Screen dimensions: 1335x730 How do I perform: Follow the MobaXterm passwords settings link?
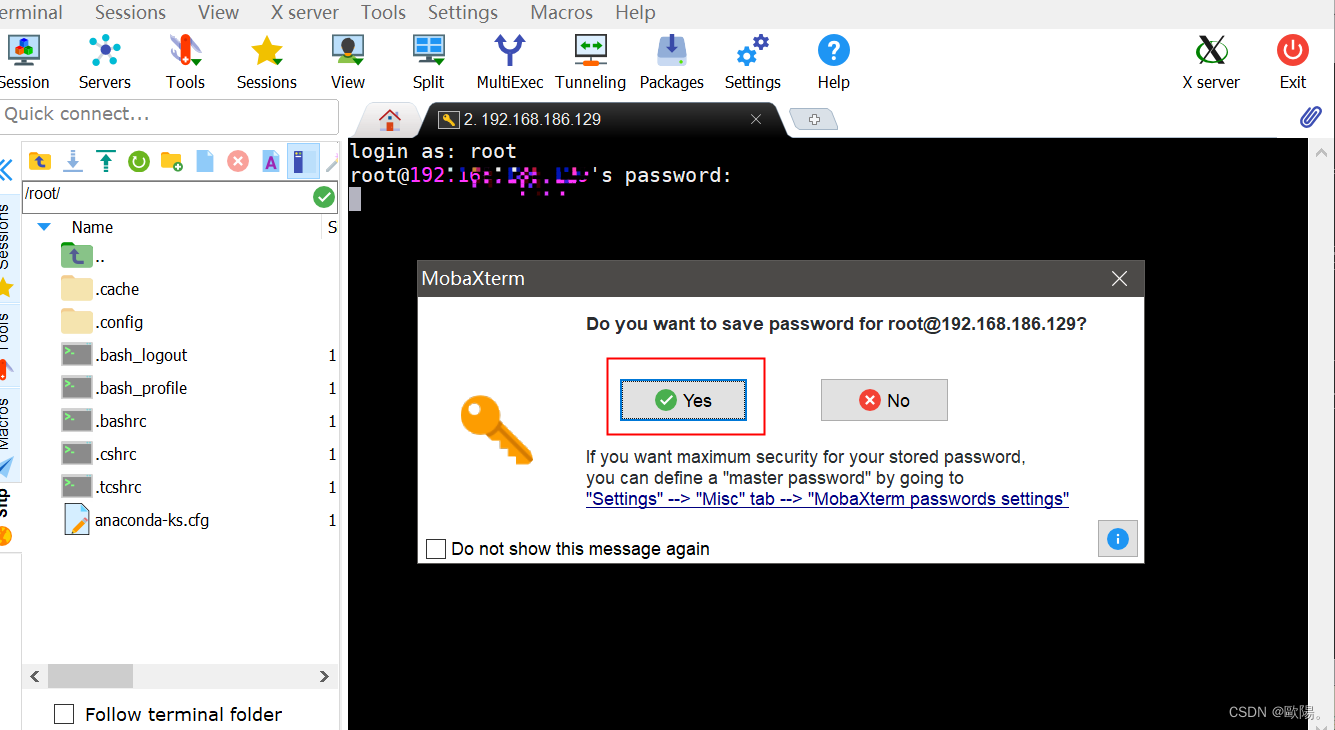(827, 499)
